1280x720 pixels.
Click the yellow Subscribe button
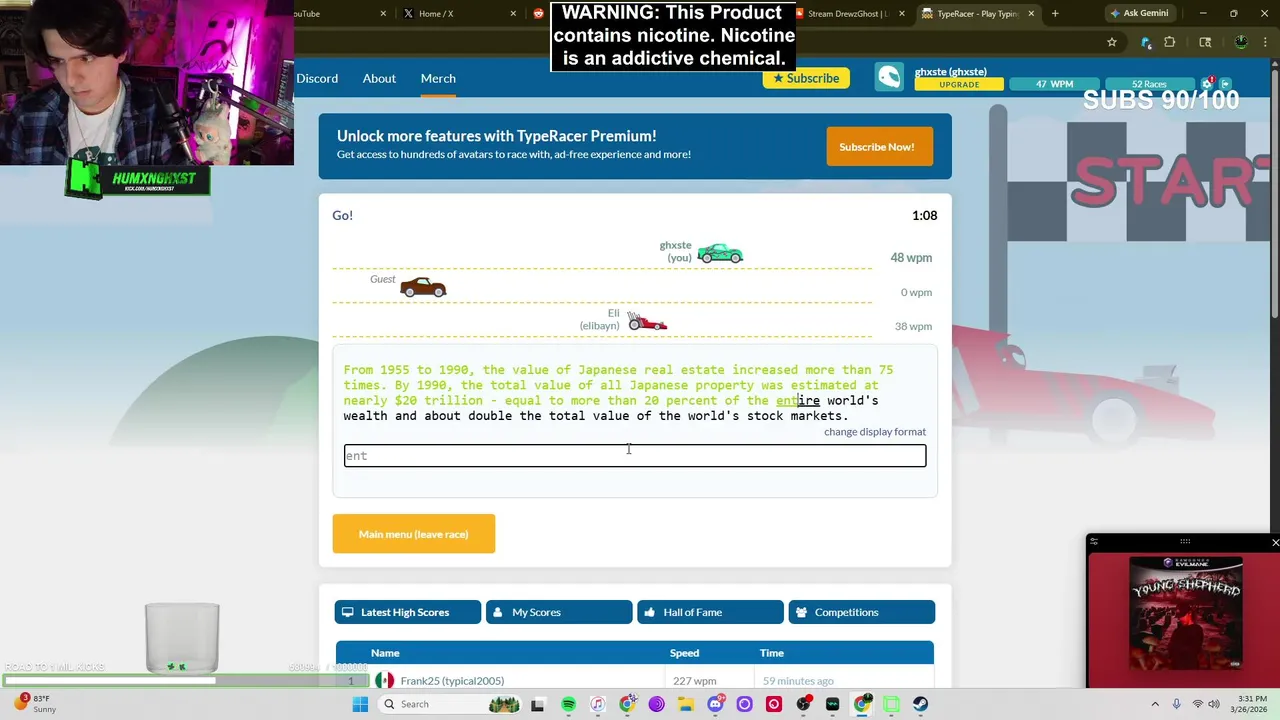click(806, 78)
